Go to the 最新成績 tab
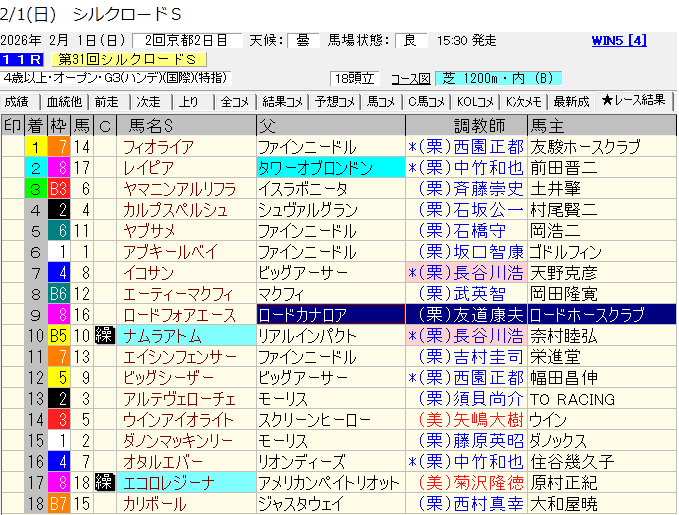The image size is (679, 515). (570, 101)
